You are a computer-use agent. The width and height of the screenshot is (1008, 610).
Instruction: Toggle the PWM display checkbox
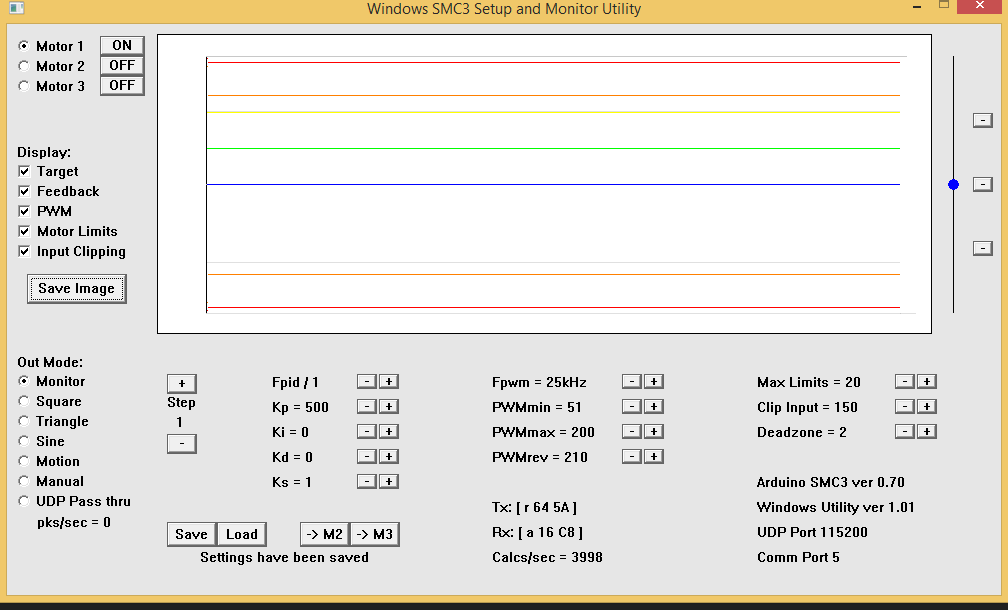(x=24, y=212)
